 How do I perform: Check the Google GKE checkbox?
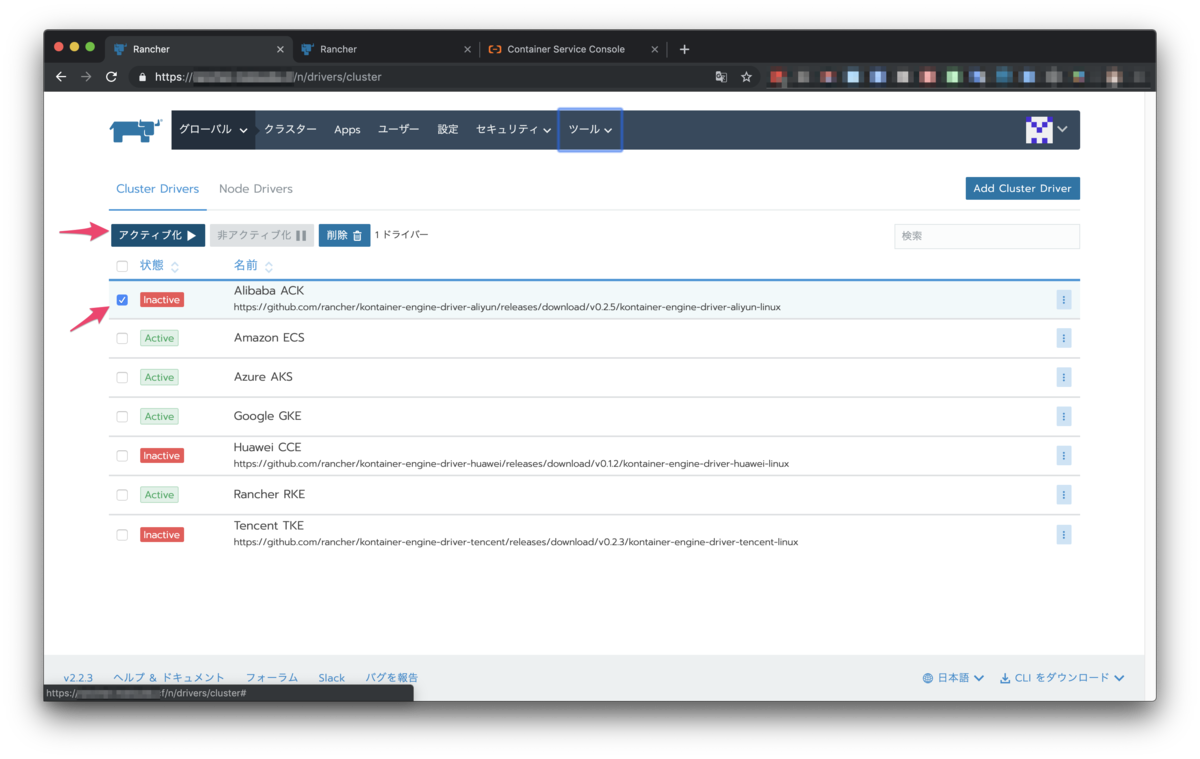pyautogui.click(x=122, y=416)
